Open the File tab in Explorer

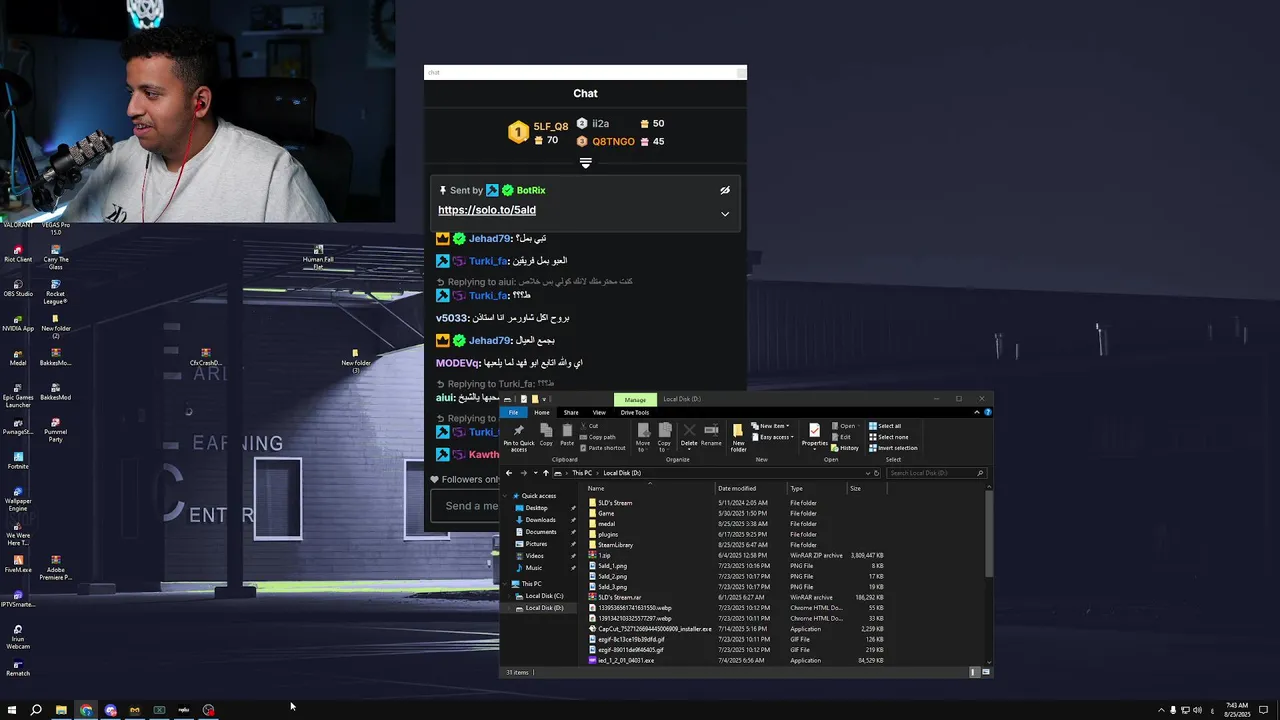click(x=513, y=412)
